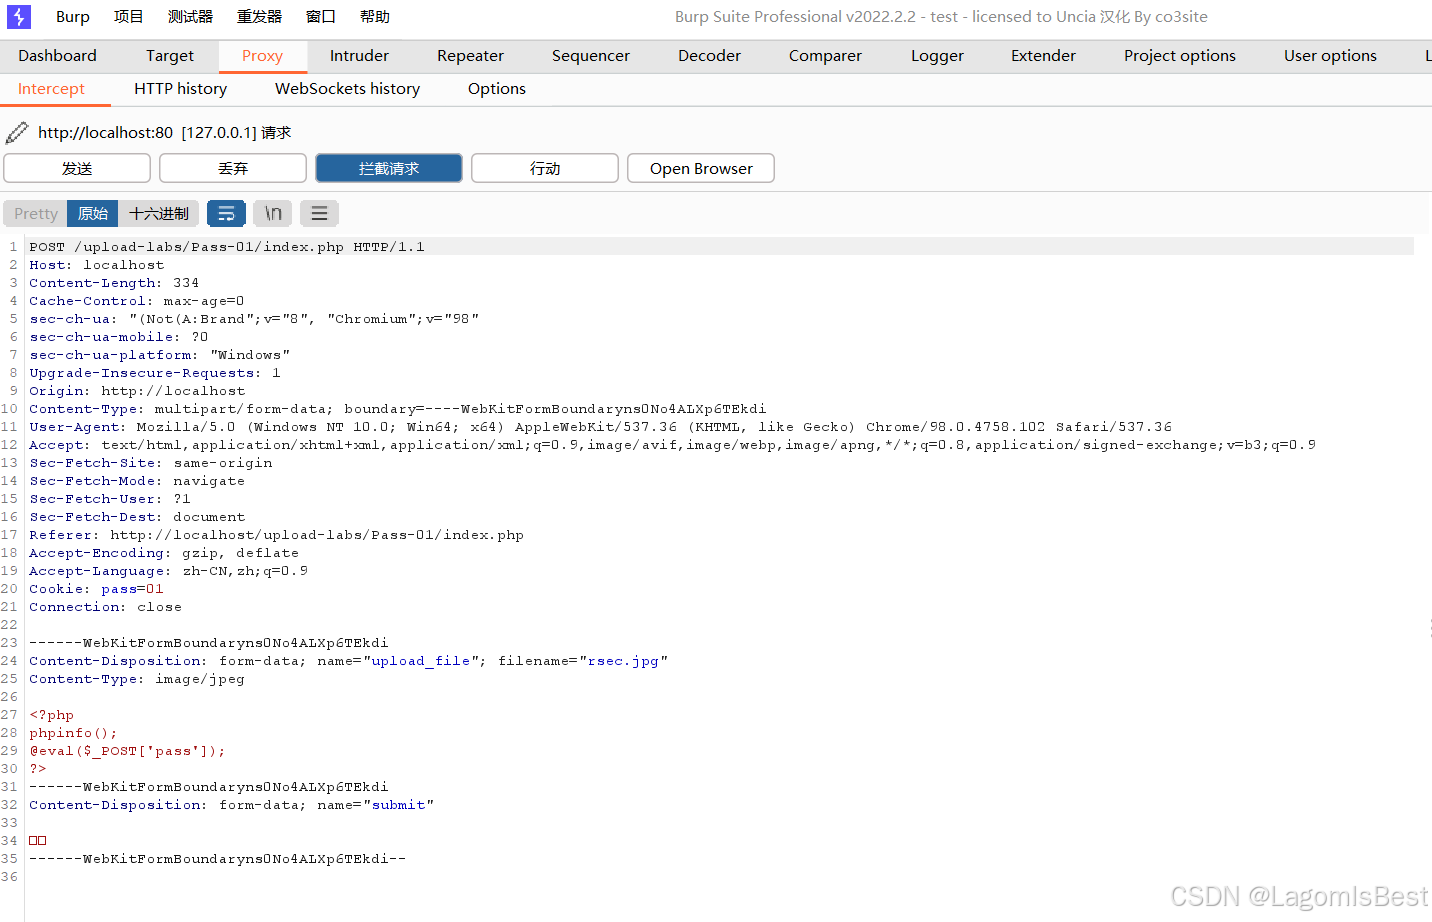Viewport: 1432px width, 922px height.
Task: Click the User-Agent header line
Action: [600, 427]
